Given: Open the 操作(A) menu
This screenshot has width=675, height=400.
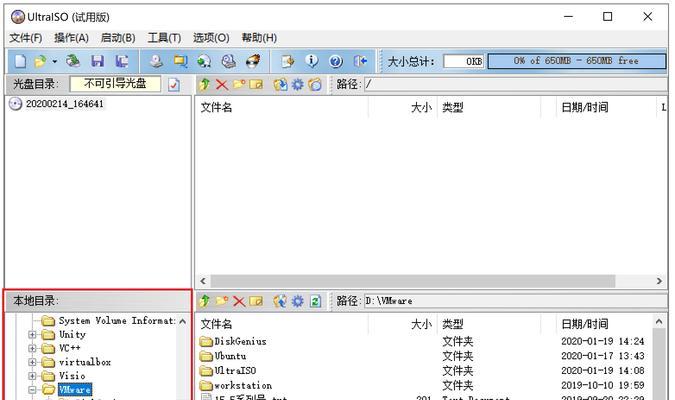Looking at the screenshot, I should click(x=71, y=38).
